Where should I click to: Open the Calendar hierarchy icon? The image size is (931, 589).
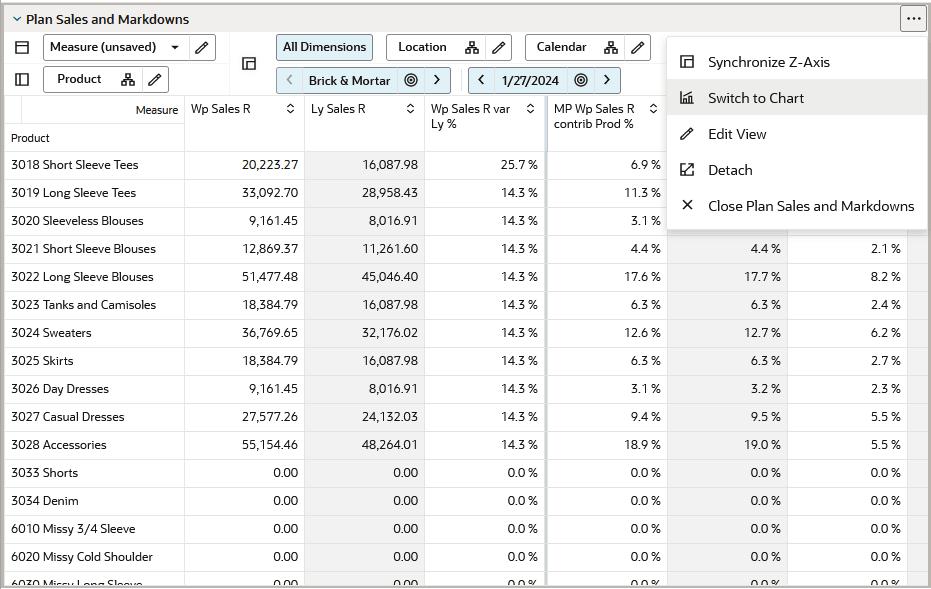click(611, 48)
